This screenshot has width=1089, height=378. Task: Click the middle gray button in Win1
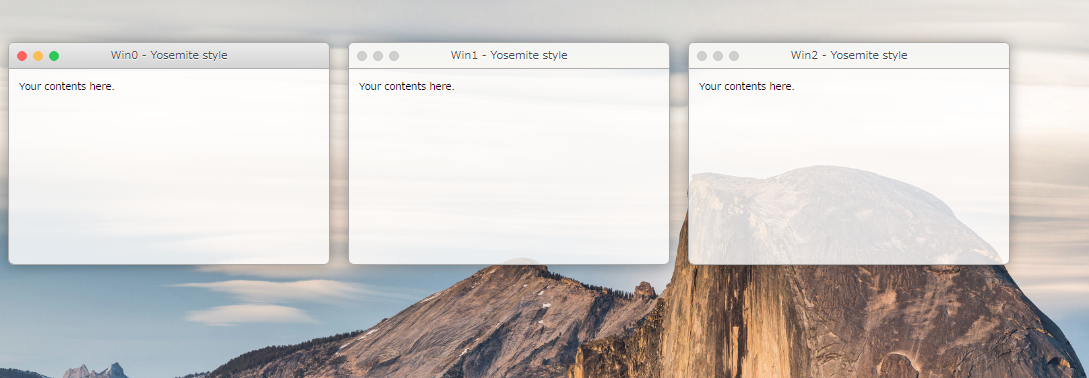(378, 56)
